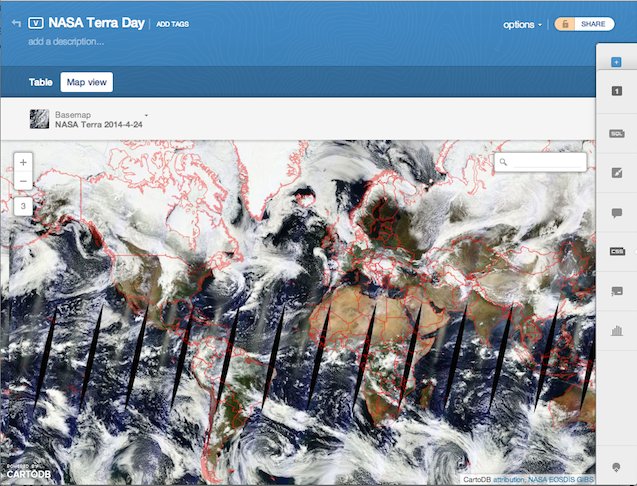The width and height of the screenshot is (637, 486).
Task: Open the legends panel icon
Action: pos(617,291)
